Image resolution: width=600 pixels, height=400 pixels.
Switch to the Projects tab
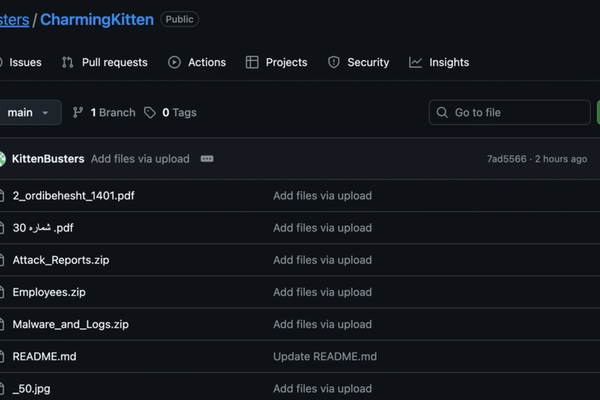pyautogui.click(x=286, y=62)
